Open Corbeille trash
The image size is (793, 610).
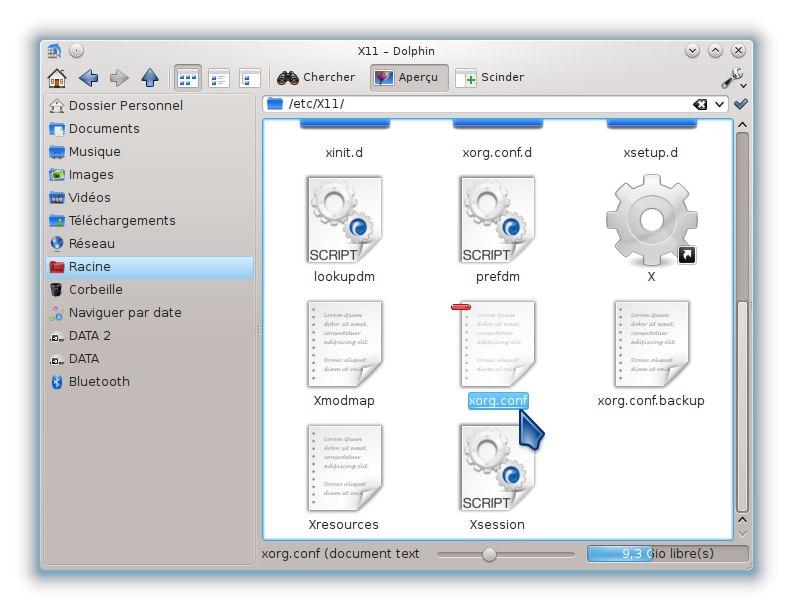coord(149,290)
